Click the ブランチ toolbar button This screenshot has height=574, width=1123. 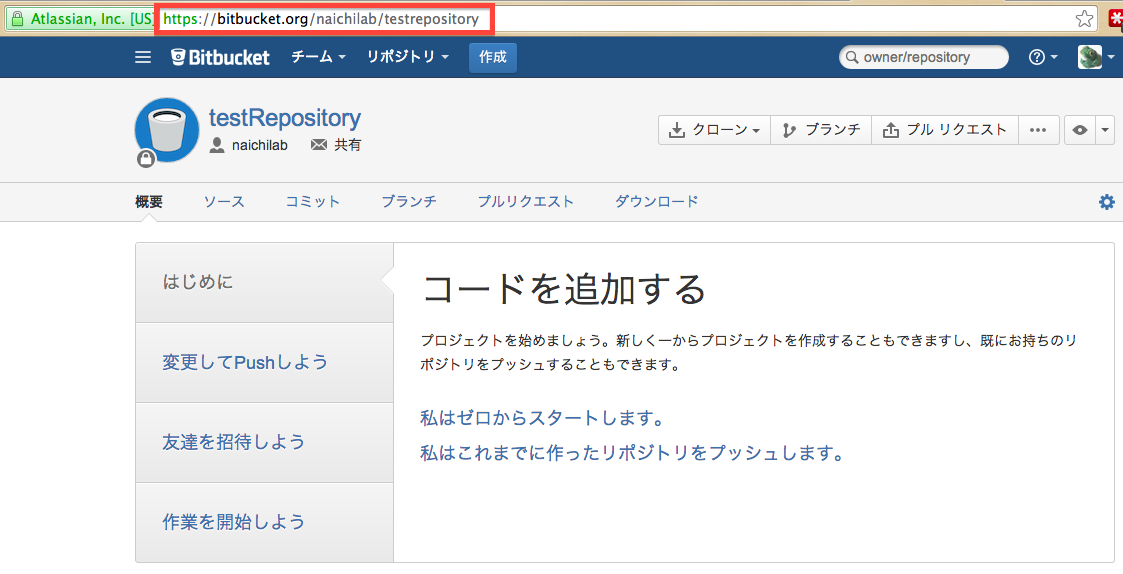point(821,130)
